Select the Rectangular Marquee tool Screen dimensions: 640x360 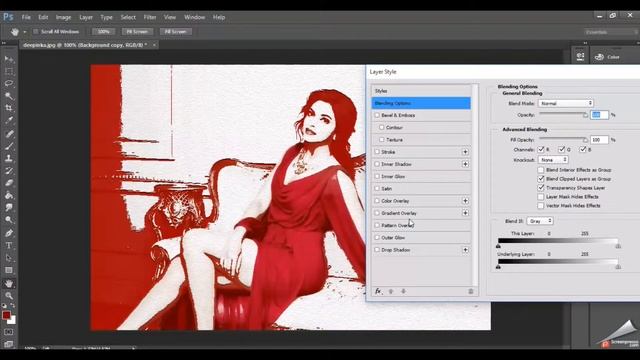click(x=9, y=71)
